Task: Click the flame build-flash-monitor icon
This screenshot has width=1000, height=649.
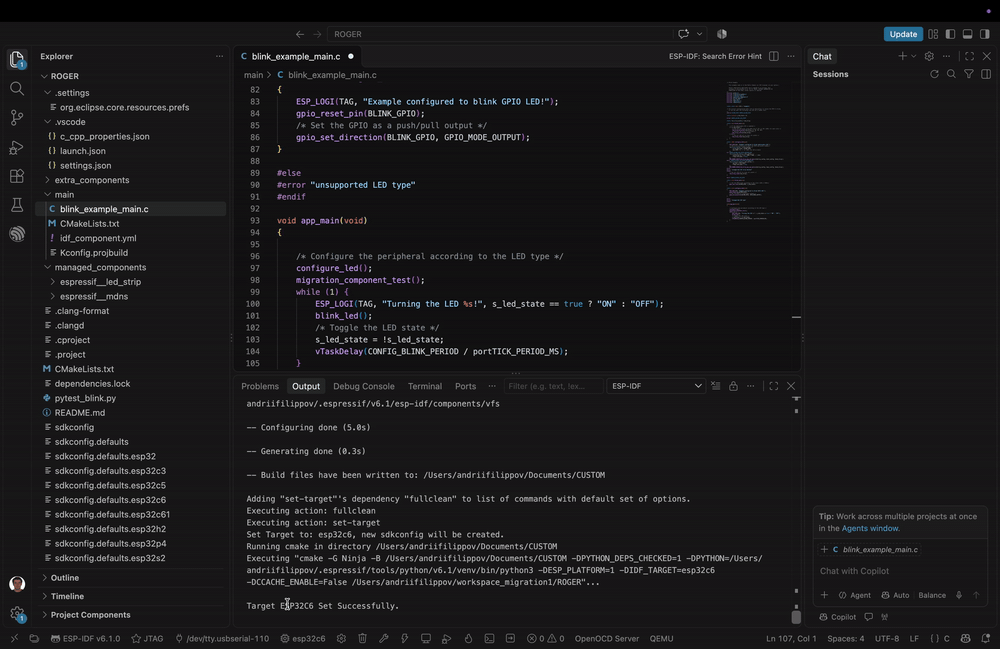Action: click(x=468, y=638)
